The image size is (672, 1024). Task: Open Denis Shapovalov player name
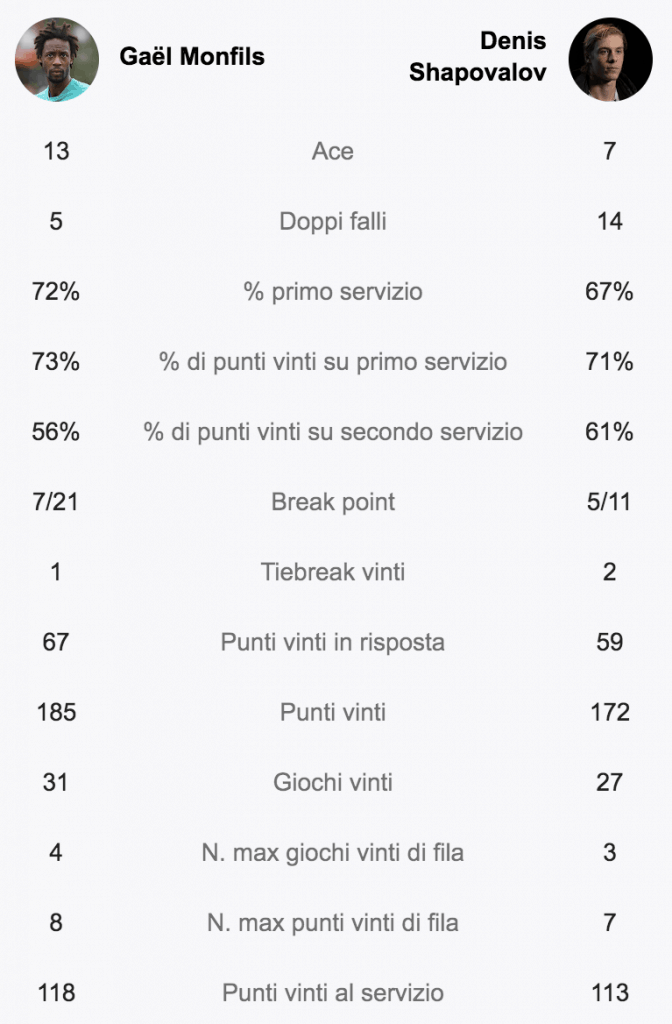coord(478,57)
